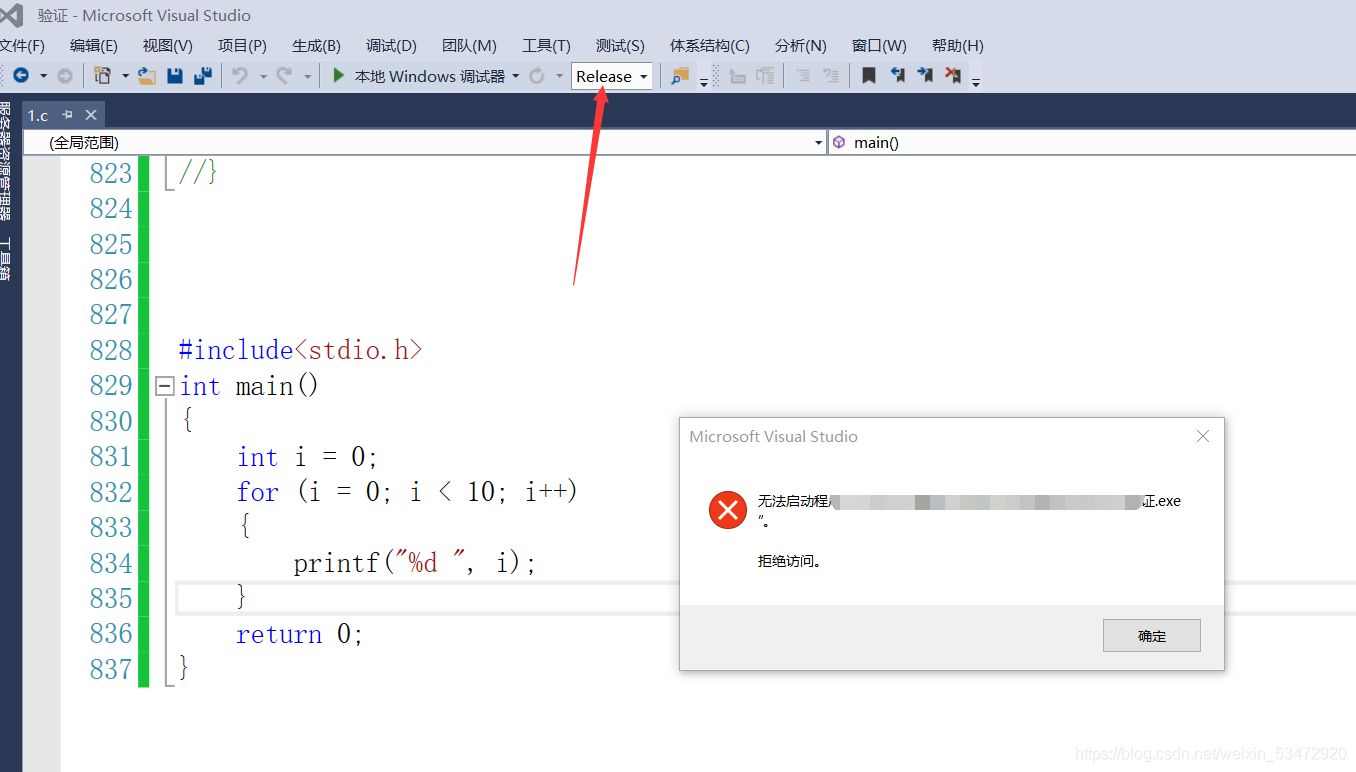This screenshot has height=772, width=1356.
Task: Expand the redo history dropdown arrow
Action: point(307,76)
